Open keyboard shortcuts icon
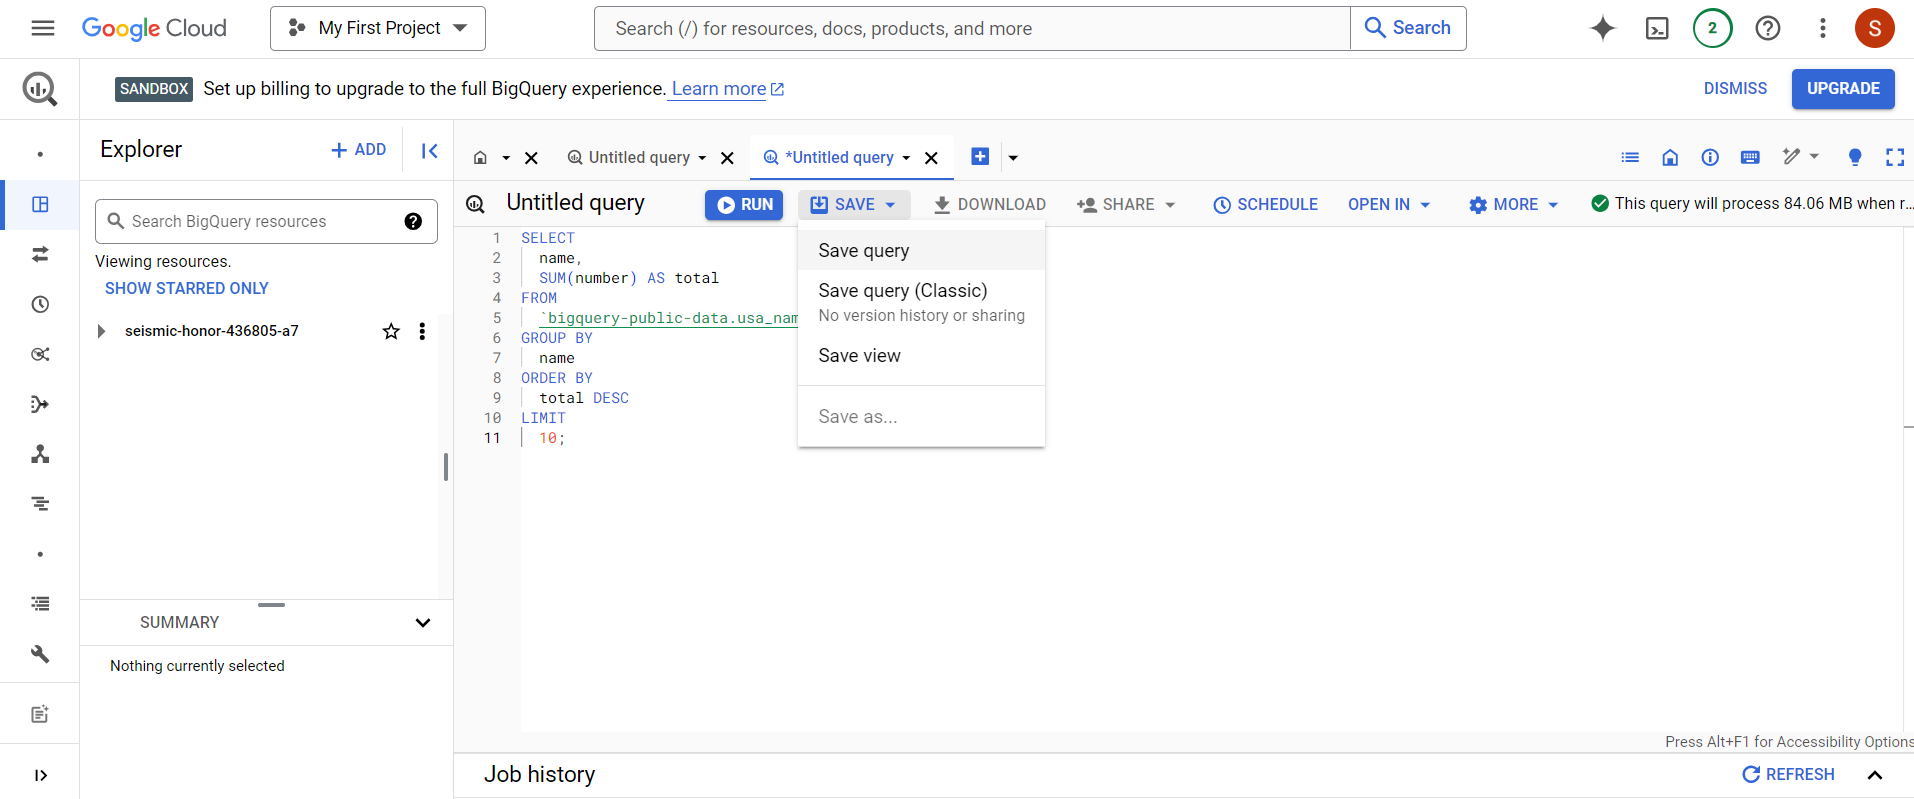The width and height of the screenshot is (1914, 799). click(x=1750, y=157)
